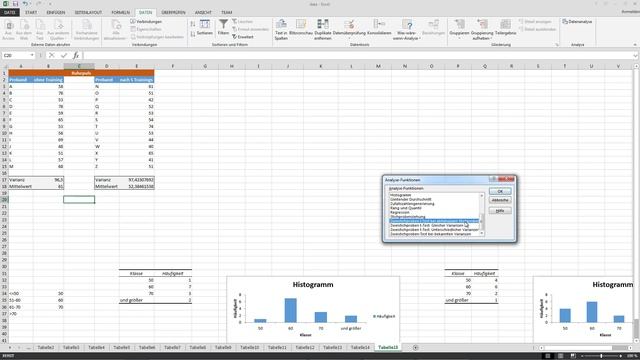
Task: Switch to sheet tab Tabelle10
Action: click(249, 347)
